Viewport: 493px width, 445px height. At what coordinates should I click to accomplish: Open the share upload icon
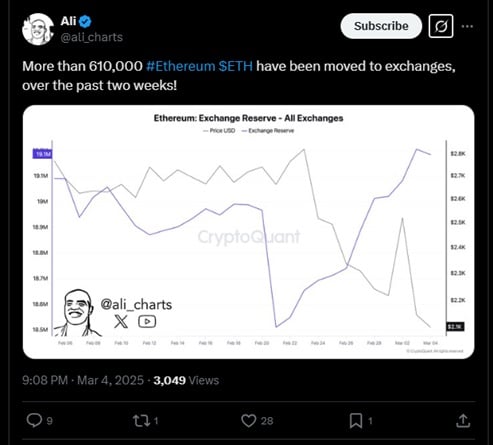point(463,421)
